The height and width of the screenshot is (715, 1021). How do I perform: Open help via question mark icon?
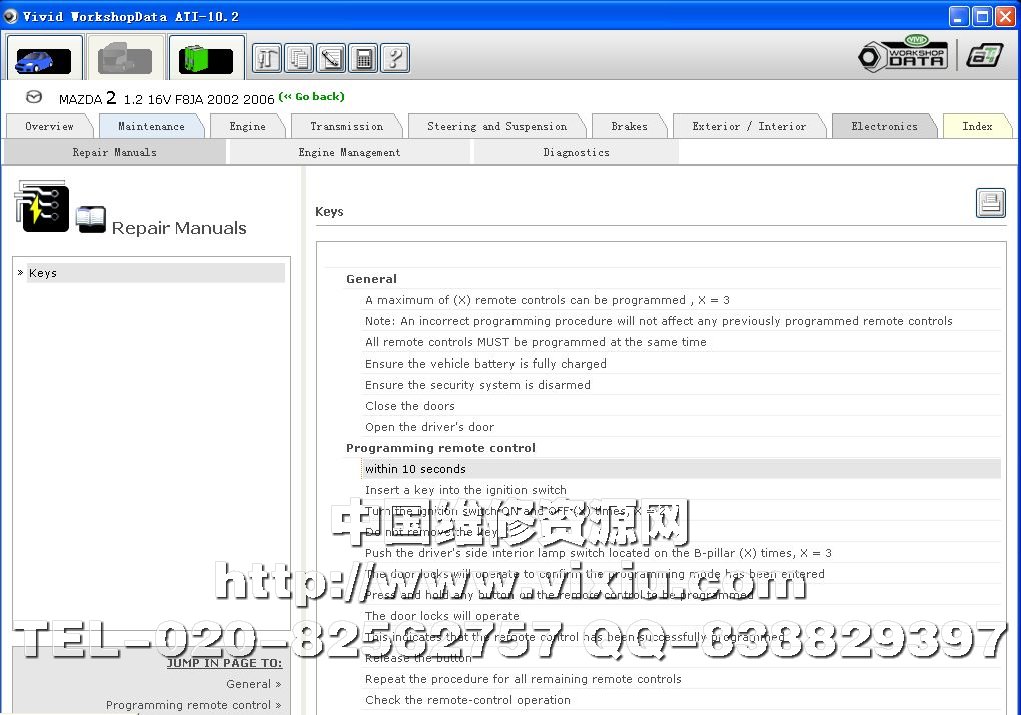click(x=395, y=58)
